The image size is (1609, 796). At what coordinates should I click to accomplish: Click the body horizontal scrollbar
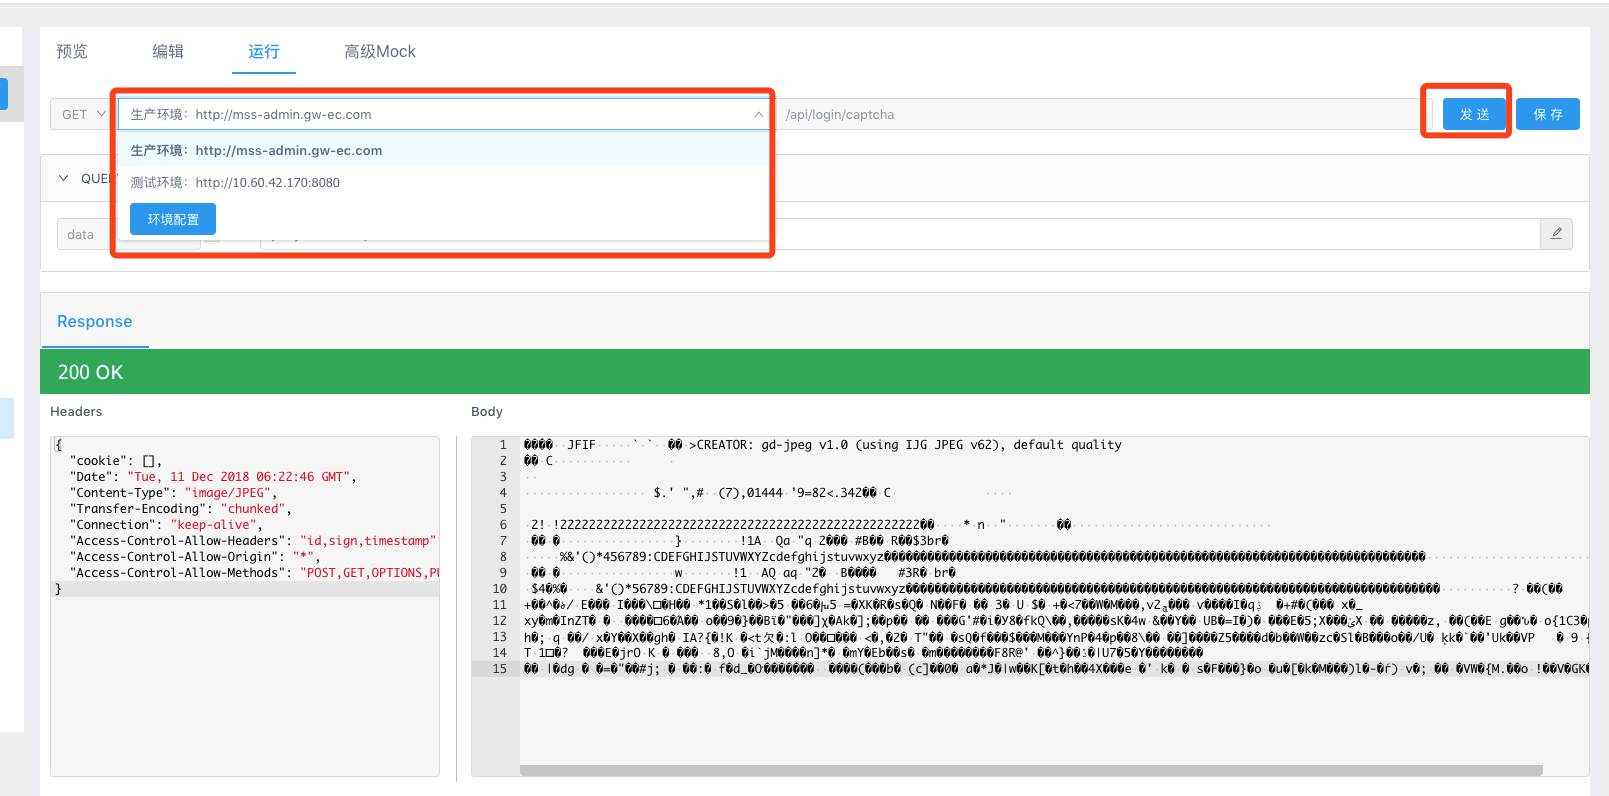pyautogui.click(x=1031, y=770)
